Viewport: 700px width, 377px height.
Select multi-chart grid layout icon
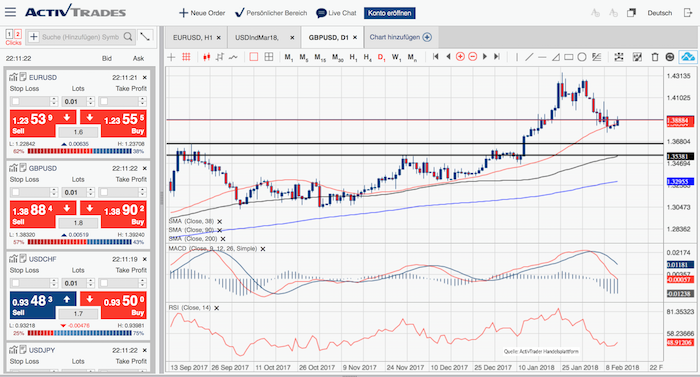tap(269, 57)
